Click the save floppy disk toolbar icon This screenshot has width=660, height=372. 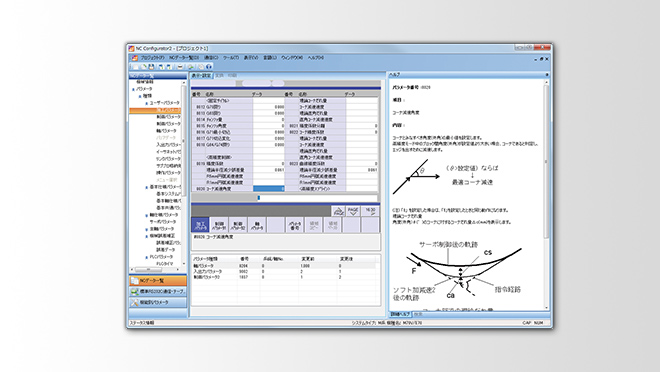[x=151, y=66]
